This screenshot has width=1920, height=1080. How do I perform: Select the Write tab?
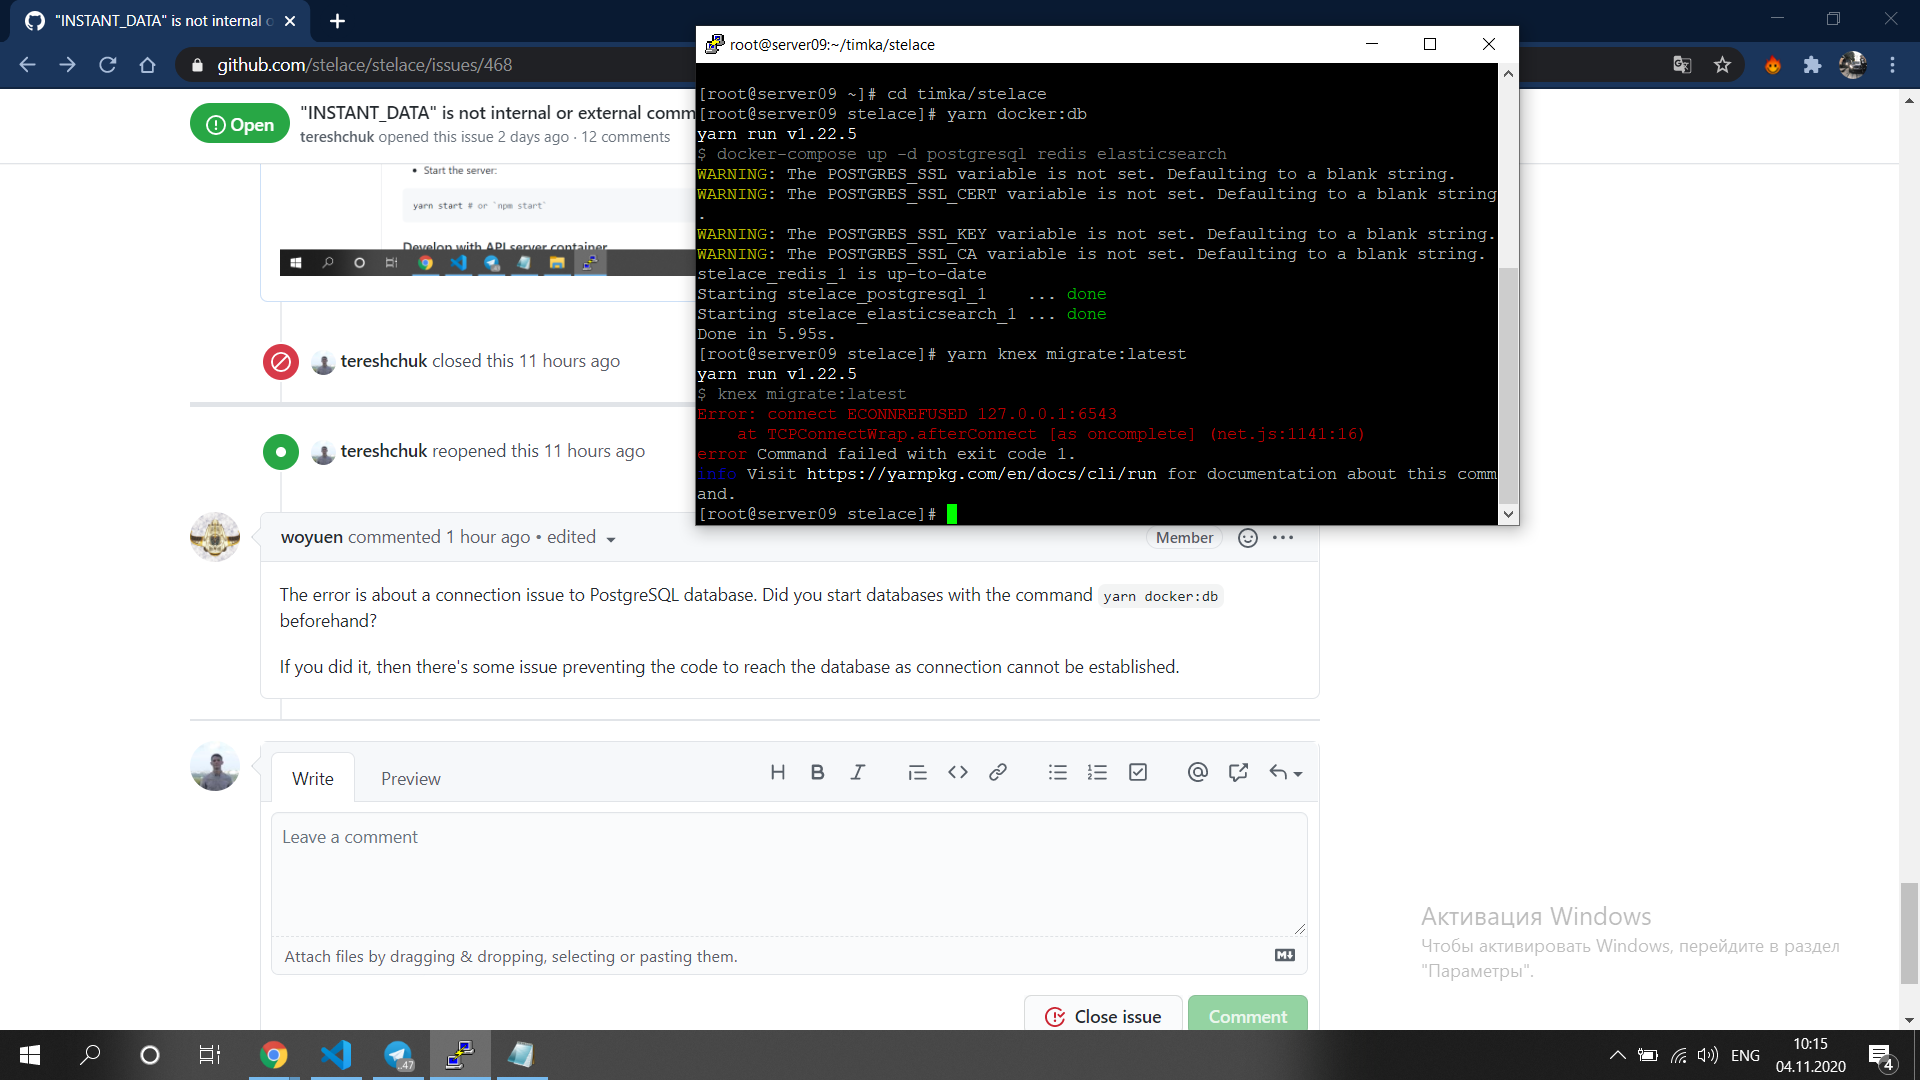click(312, 778)
